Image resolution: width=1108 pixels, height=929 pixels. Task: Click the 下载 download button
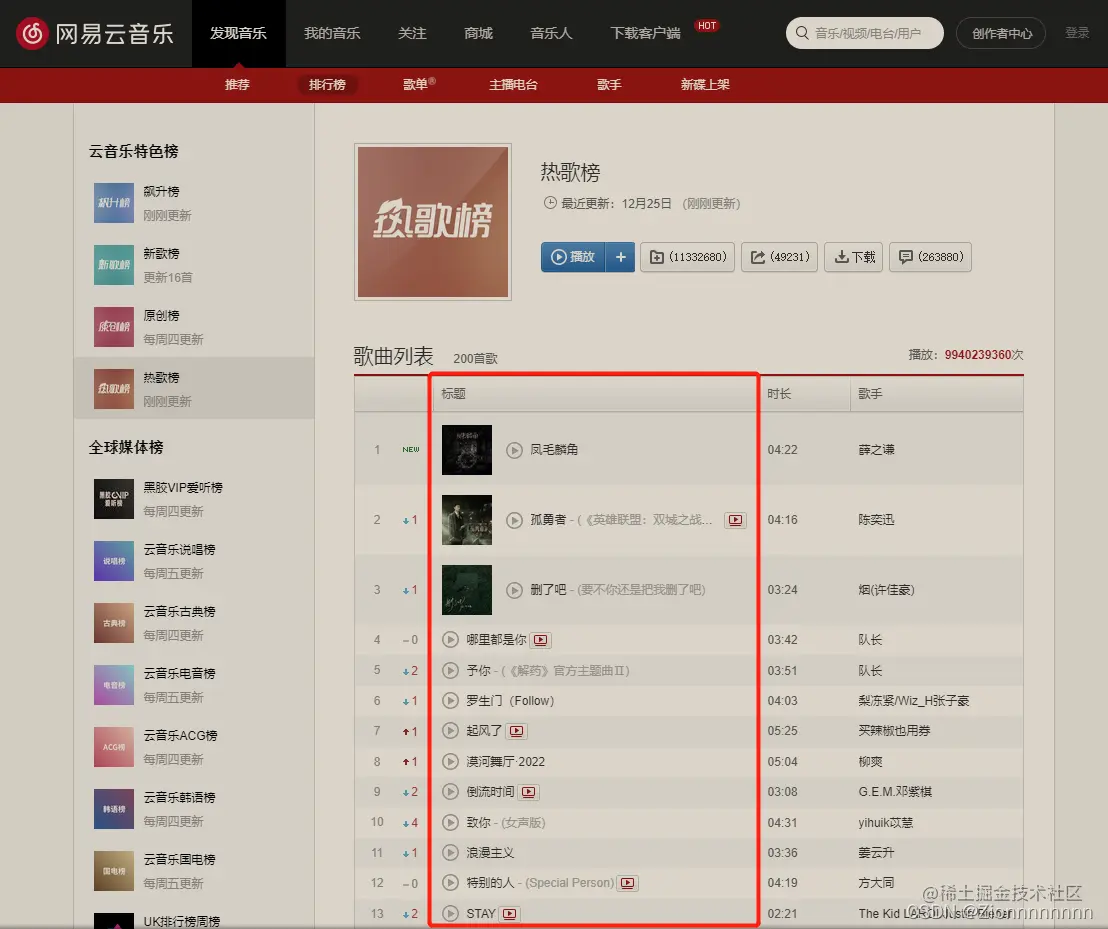[x=854, y=257]
